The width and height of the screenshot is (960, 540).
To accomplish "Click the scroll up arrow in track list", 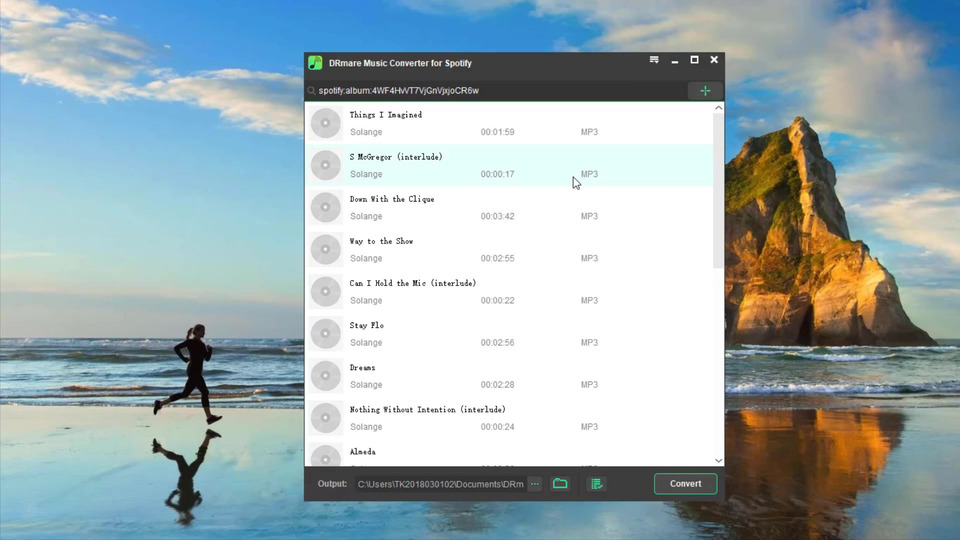I will pyautogui.click(x=719, y=108).
